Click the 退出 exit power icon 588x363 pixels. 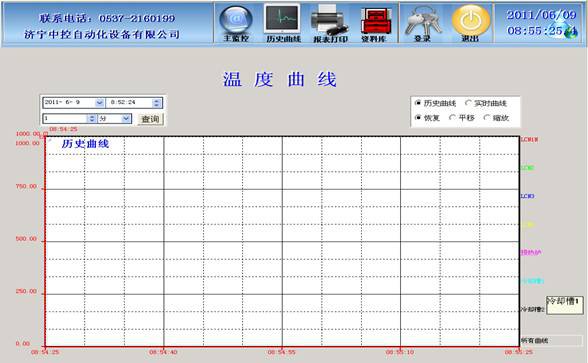pyautogui.click(x=470, y=23)
